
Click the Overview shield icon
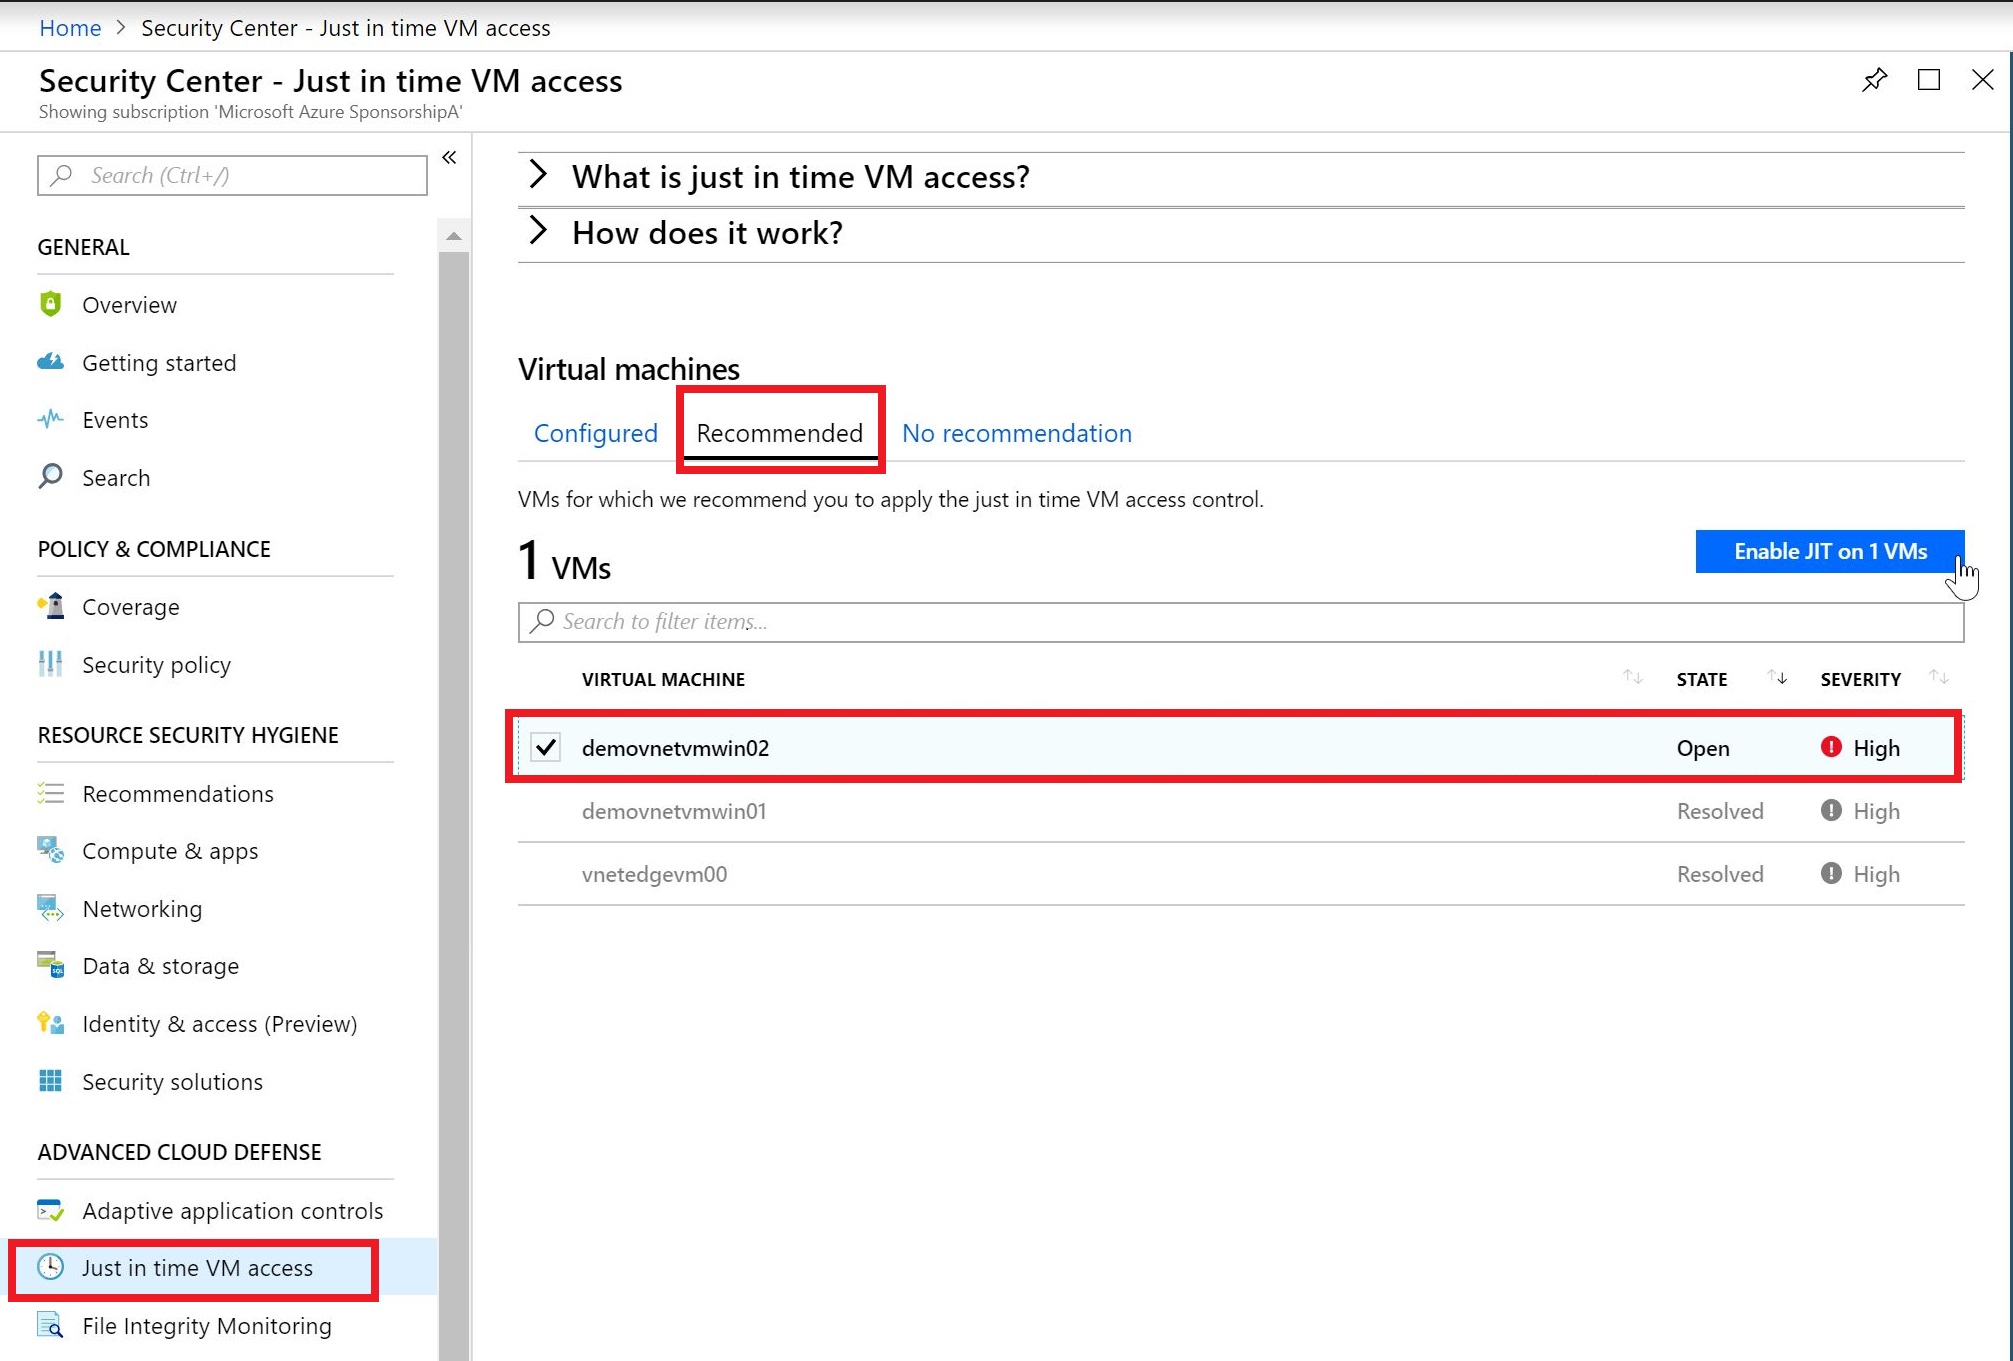coord(50,304)
